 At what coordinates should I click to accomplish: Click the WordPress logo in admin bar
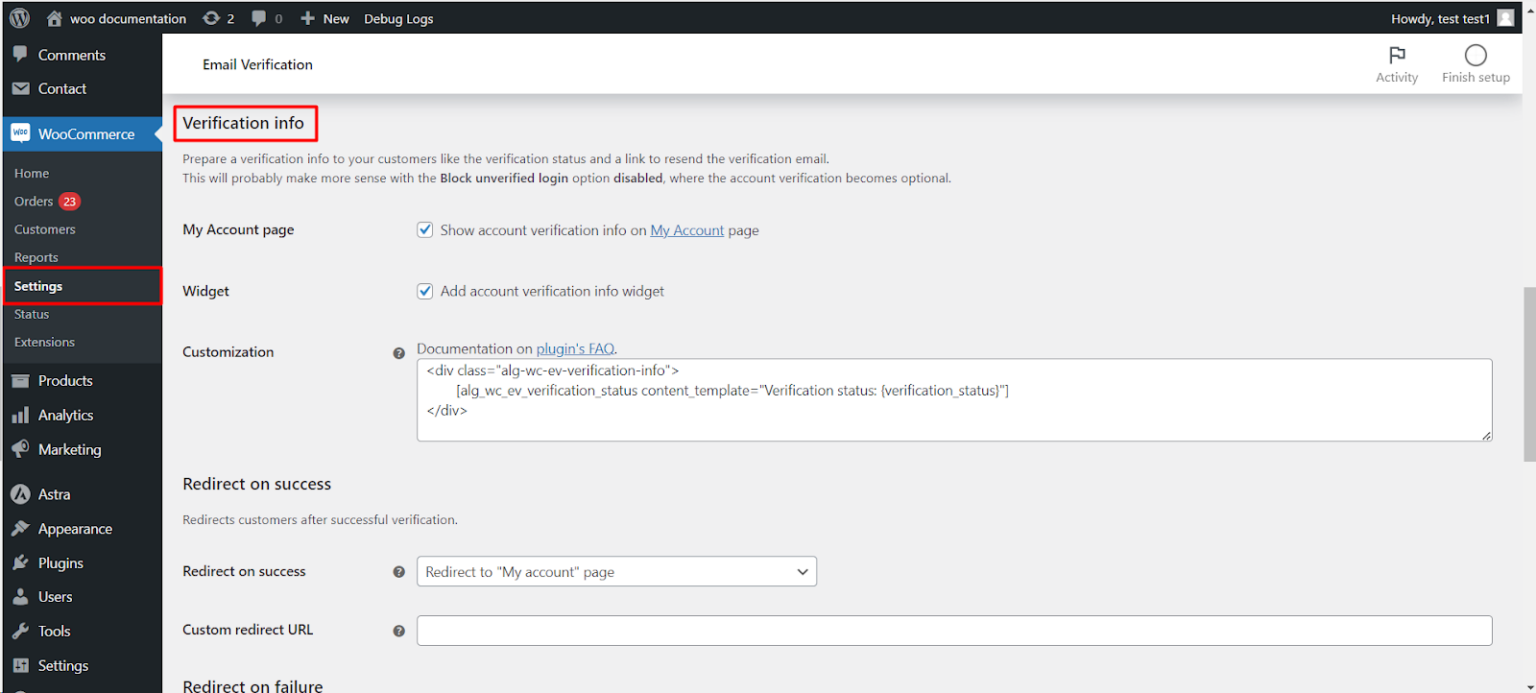click(x=18, y=17)
